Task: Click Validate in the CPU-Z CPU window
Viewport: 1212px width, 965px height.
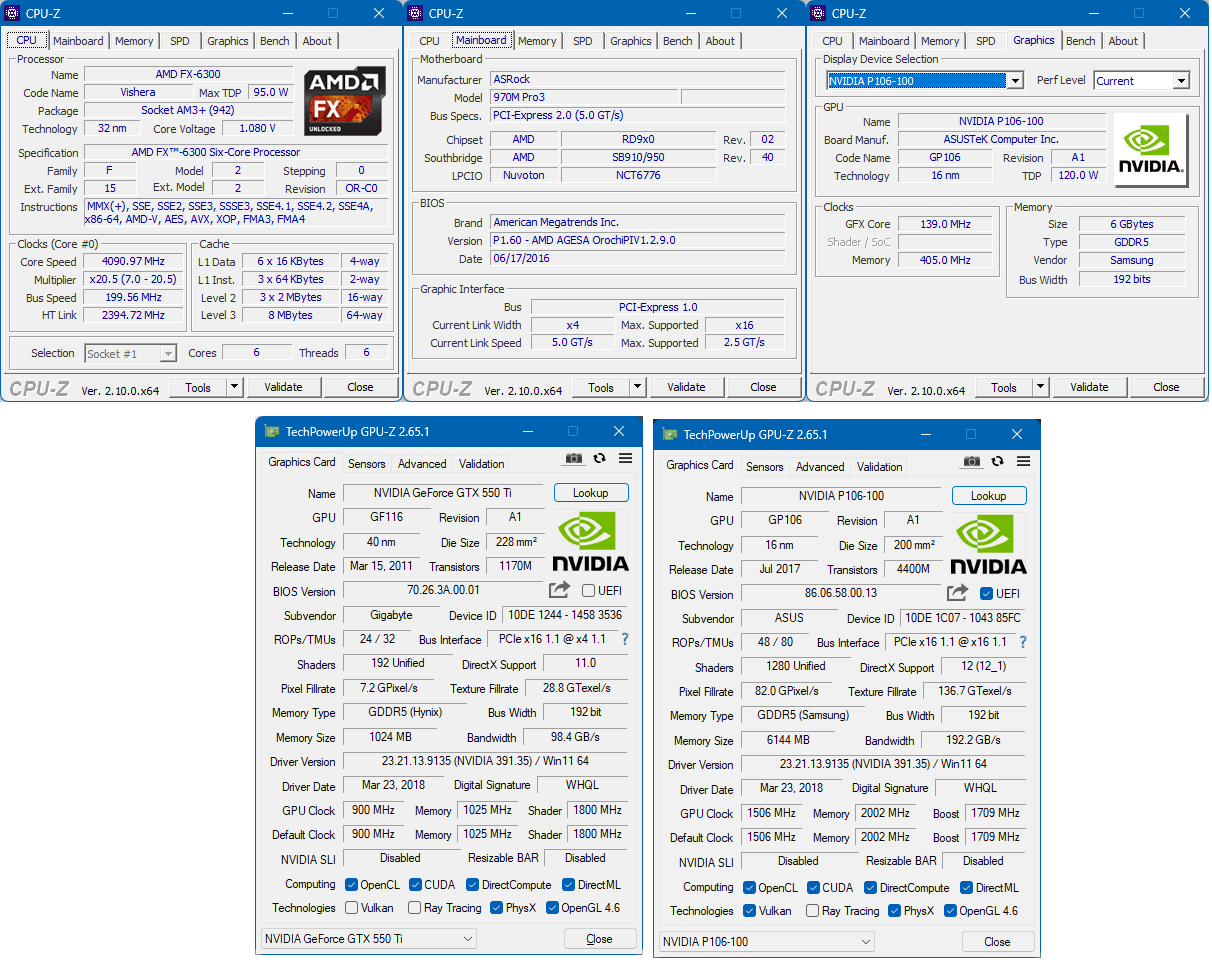Action: pyautogui.click(x=283, y=387)
